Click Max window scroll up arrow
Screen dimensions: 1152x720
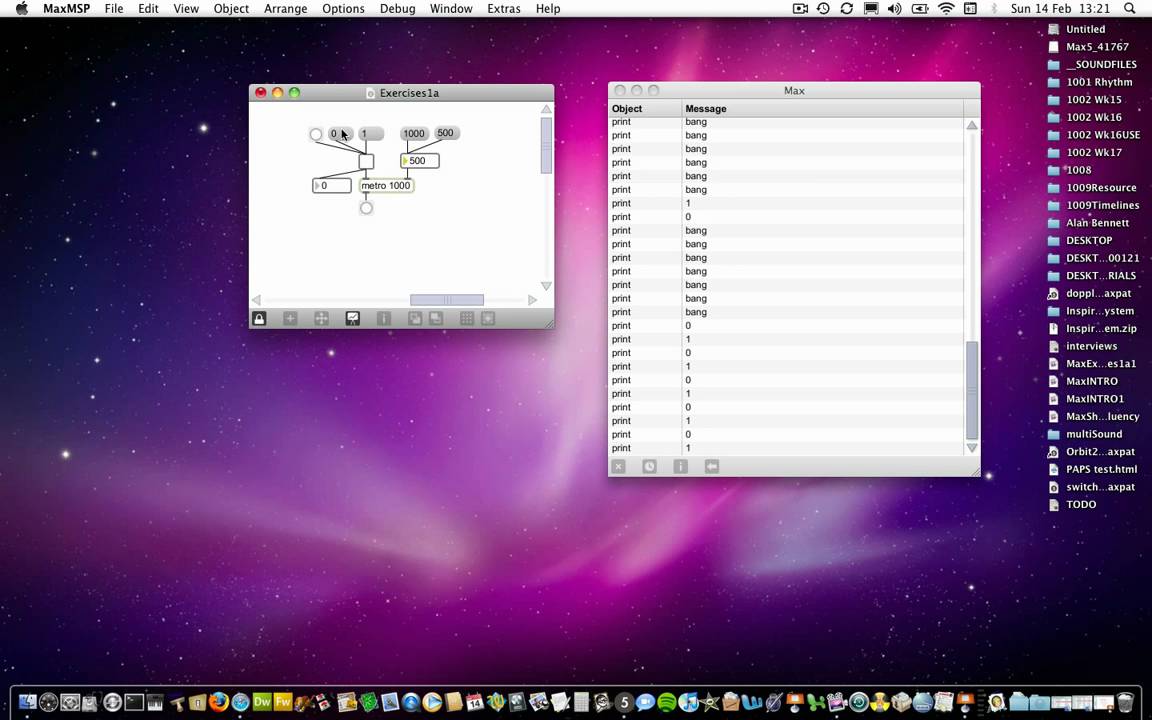(x=972, y=126)
